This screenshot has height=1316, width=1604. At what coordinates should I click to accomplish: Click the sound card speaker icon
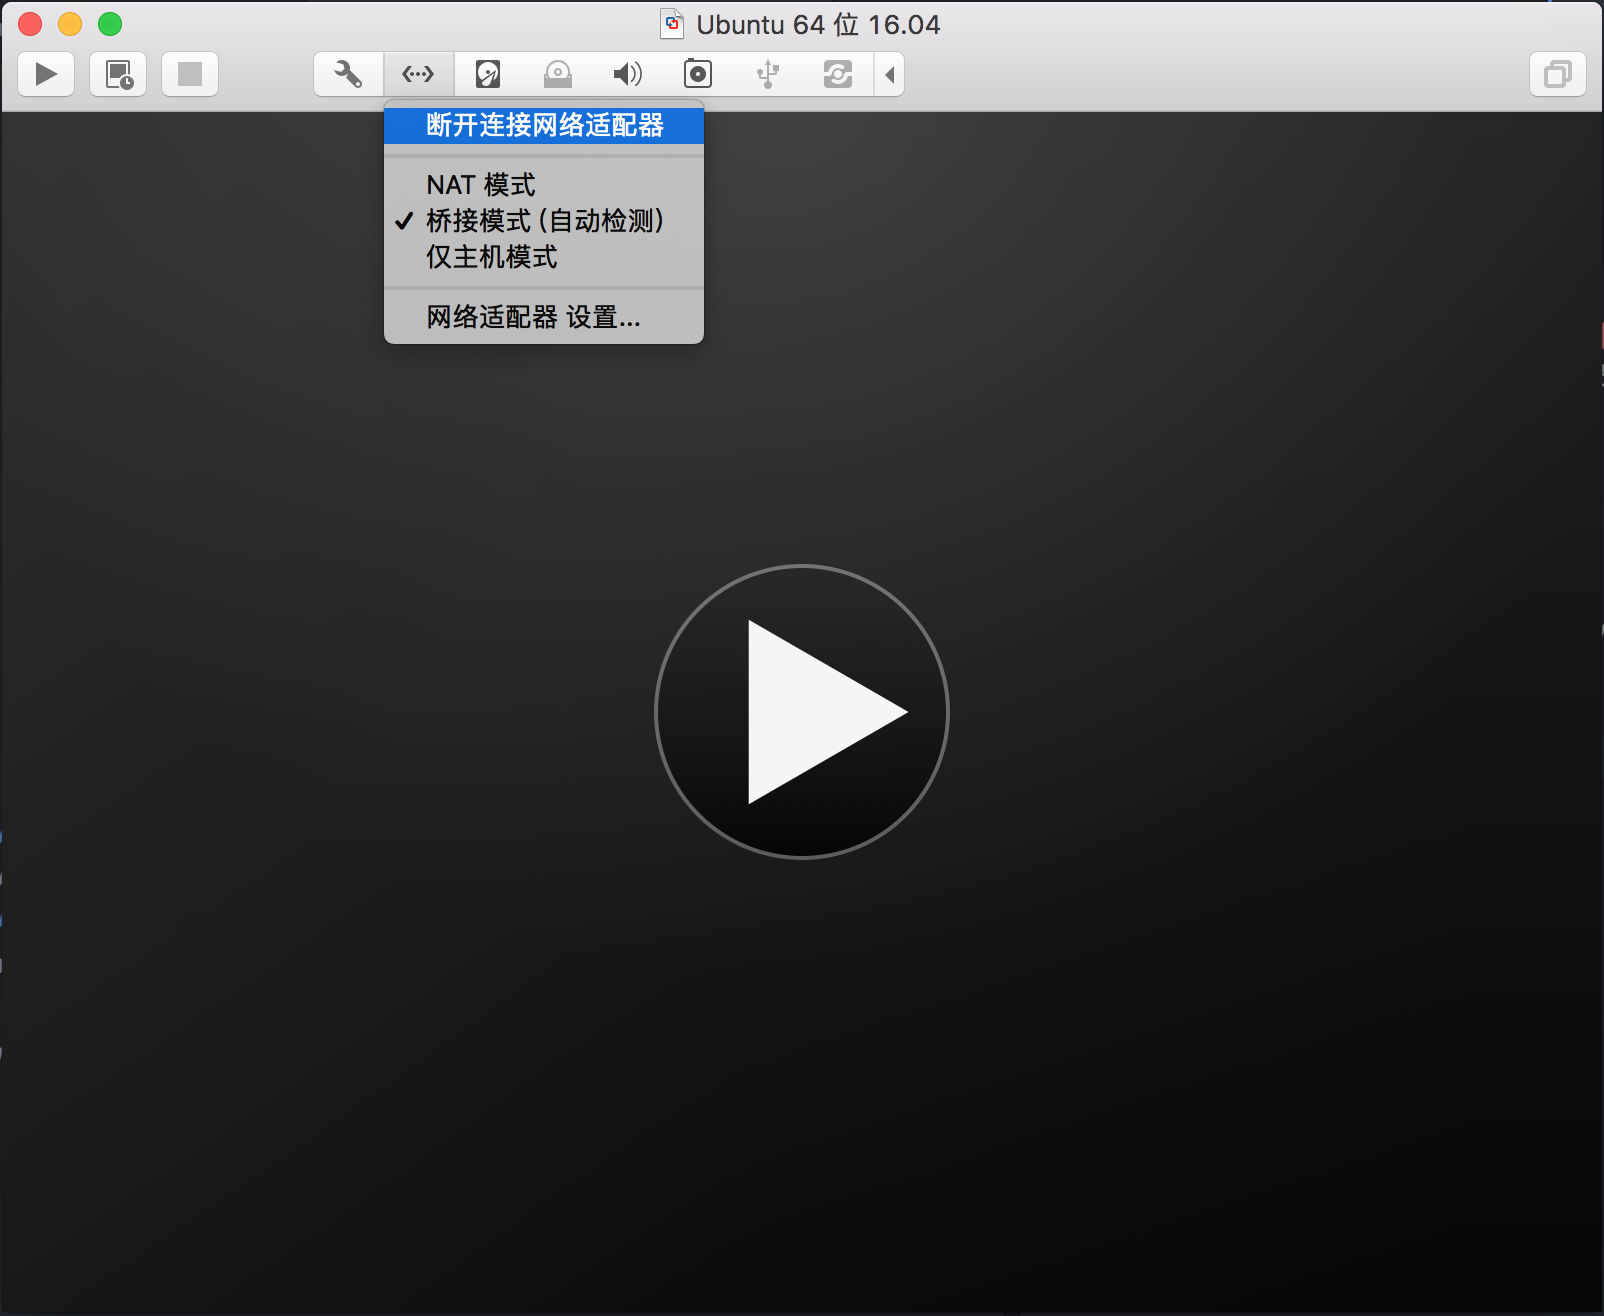(628, 74)
